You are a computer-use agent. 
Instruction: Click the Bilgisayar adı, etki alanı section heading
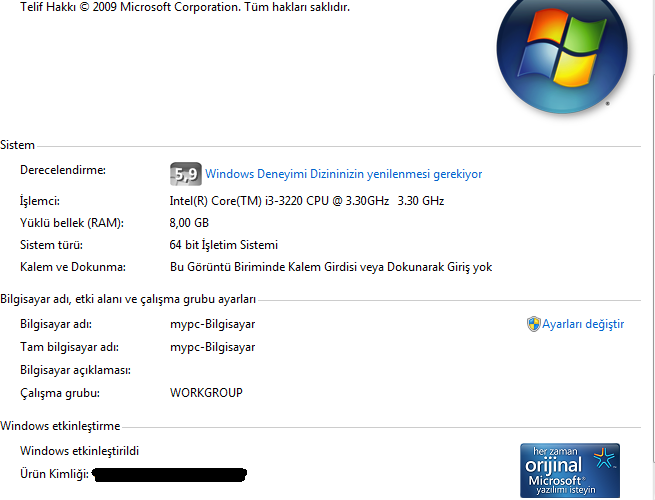pos(128,299)
